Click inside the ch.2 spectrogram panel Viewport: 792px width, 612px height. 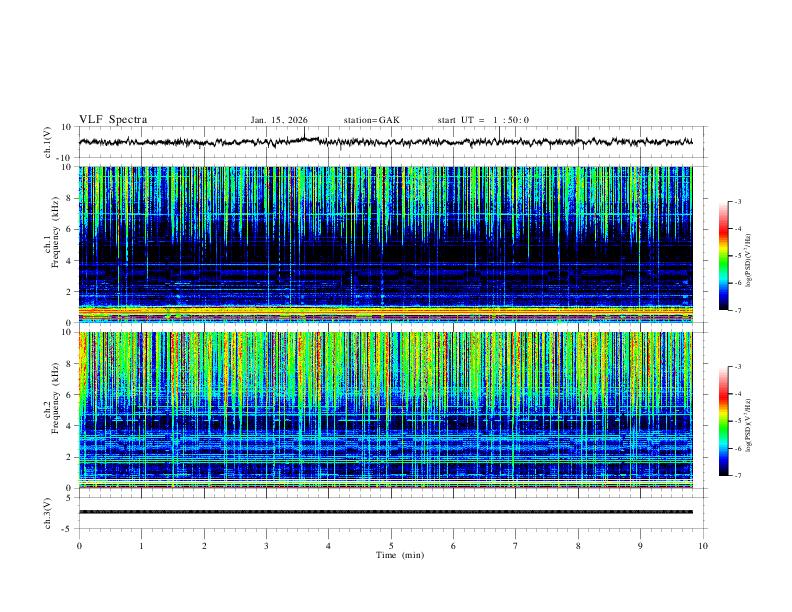click(385, 410)
